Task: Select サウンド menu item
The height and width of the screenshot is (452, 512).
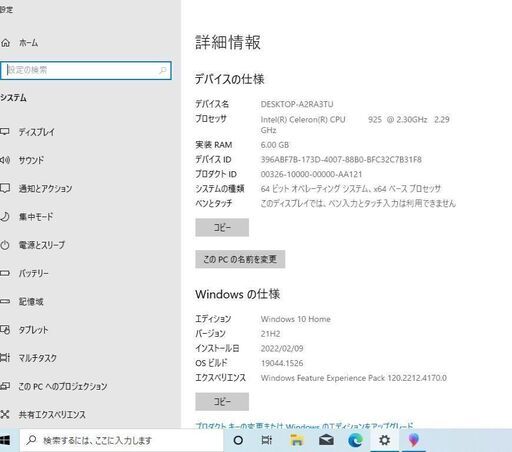Action: click(x=31, y=160)
